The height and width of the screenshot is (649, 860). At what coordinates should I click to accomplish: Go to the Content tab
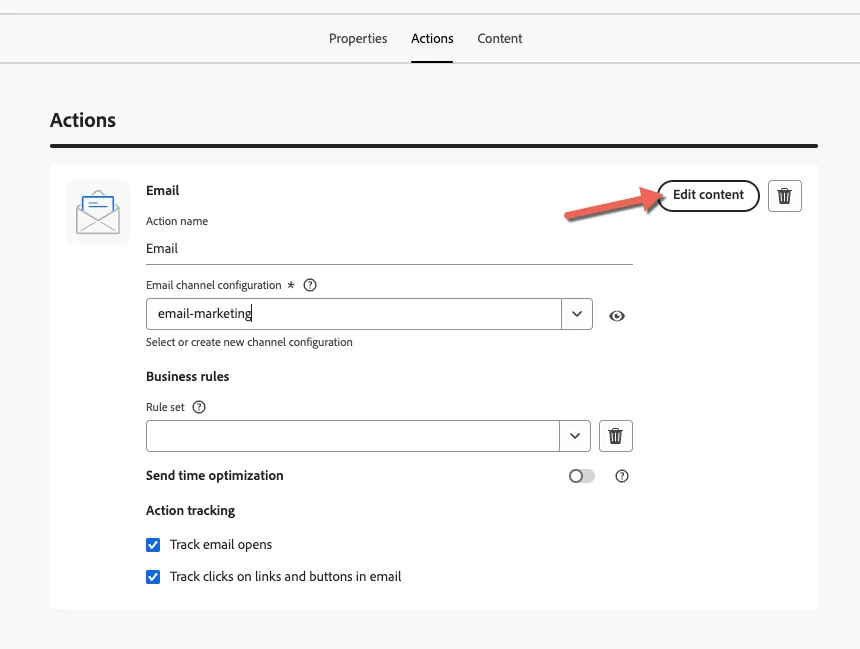(500, 38)
